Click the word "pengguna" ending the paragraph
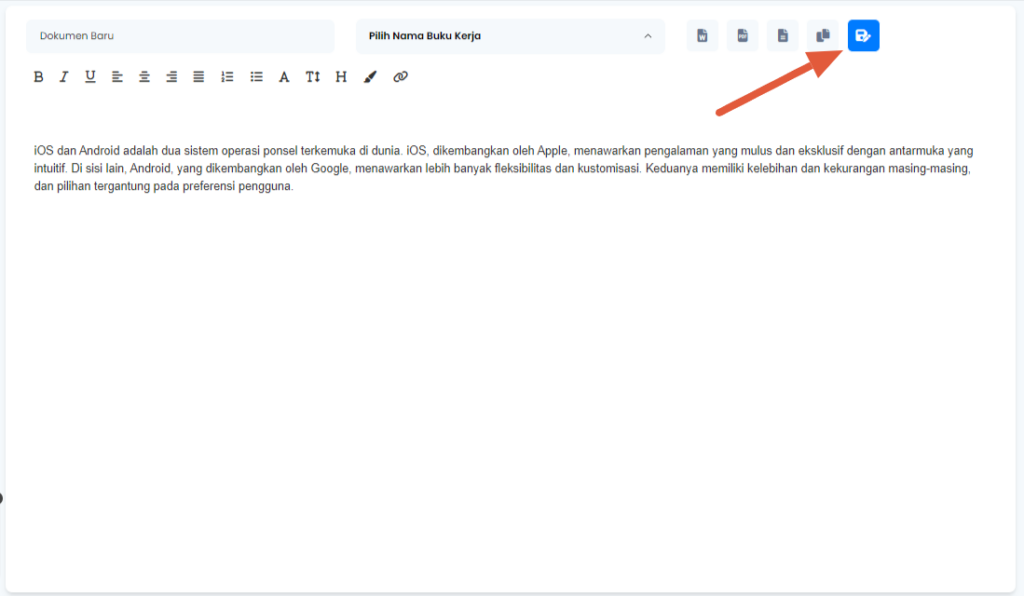This screenshot has width=1024, height=596. (x=266, y=186)
